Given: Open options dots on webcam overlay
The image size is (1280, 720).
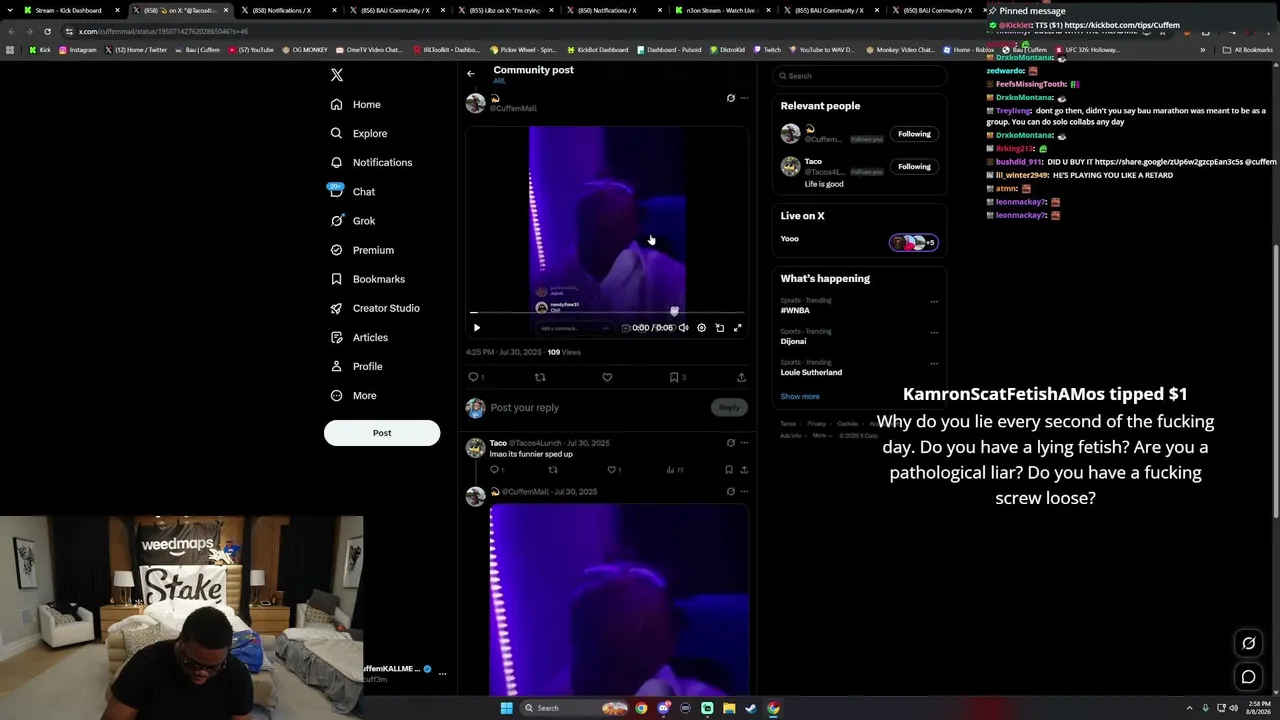Looking at the screenshot, I should point(442,673).
